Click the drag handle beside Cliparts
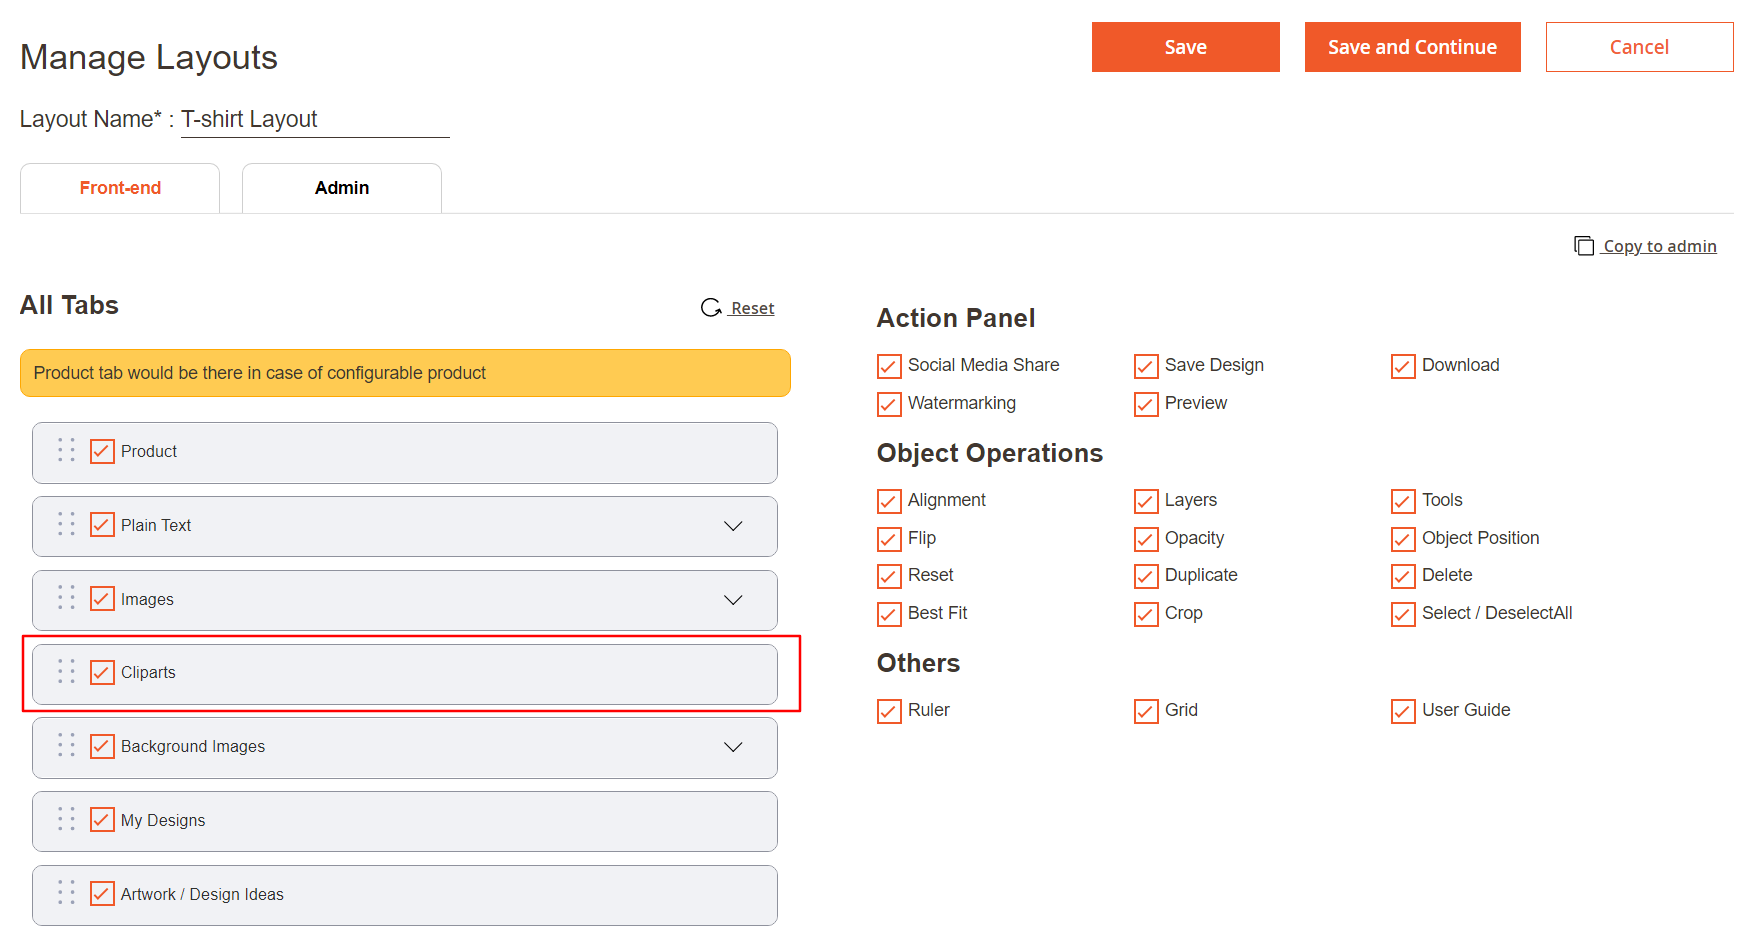This screenshot has height=928, width=1747. [x=66, y=672]
